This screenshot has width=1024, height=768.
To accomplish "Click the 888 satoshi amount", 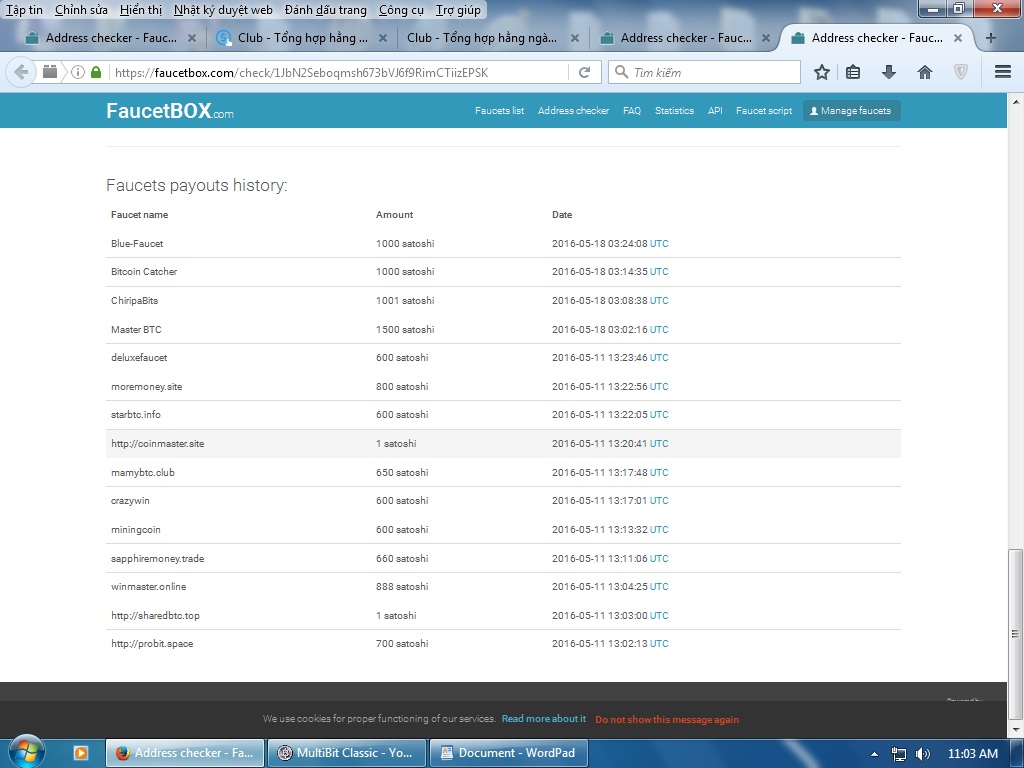I will (402, 587).
